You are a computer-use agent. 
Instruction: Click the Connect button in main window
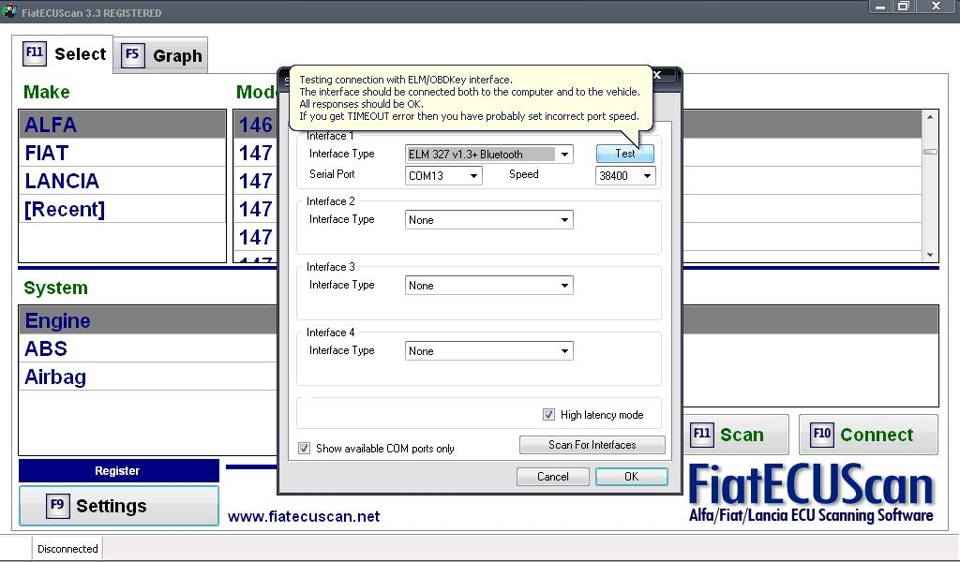pyautogui.click(x=868, y=435)
